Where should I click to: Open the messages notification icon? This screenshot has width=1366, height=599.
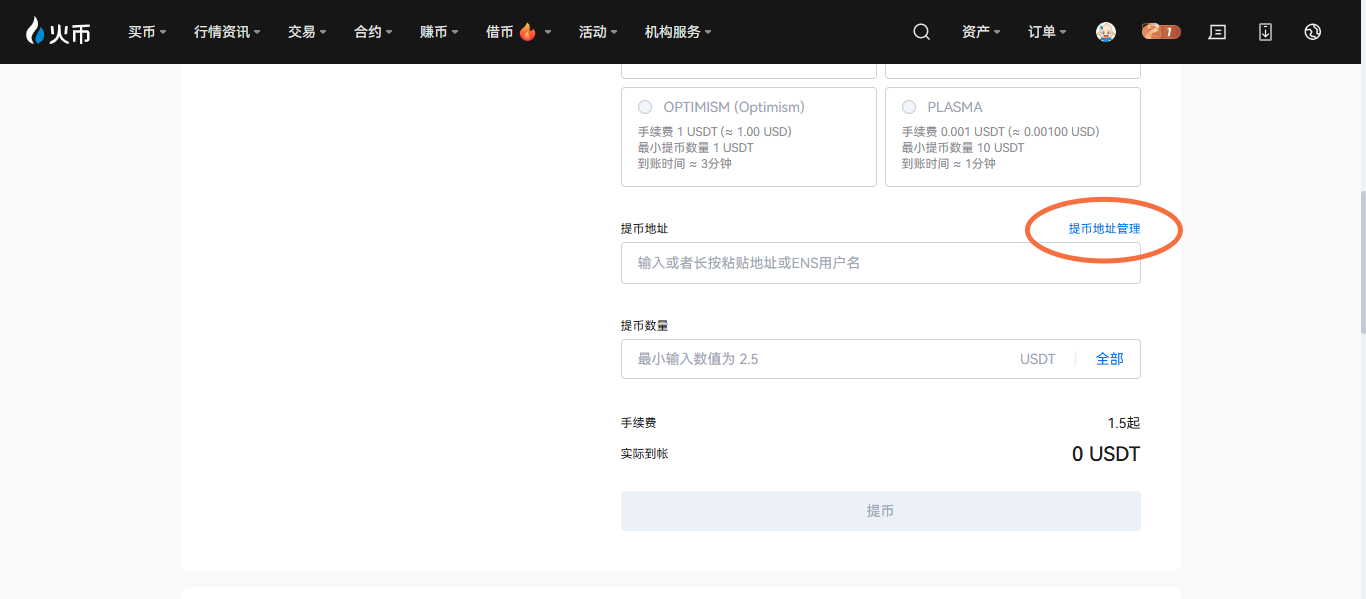pyautogui.click(x=1217, y=32)
